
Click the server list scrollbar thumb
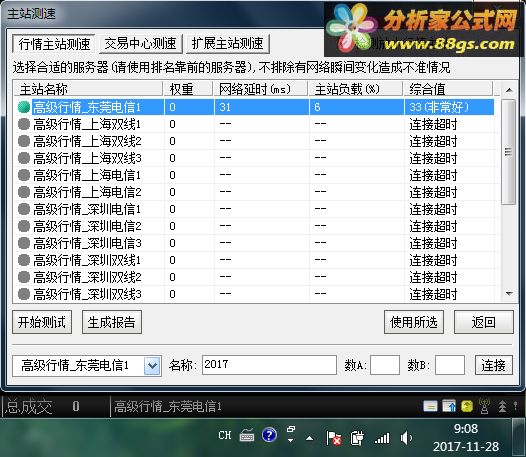[509, 152]
